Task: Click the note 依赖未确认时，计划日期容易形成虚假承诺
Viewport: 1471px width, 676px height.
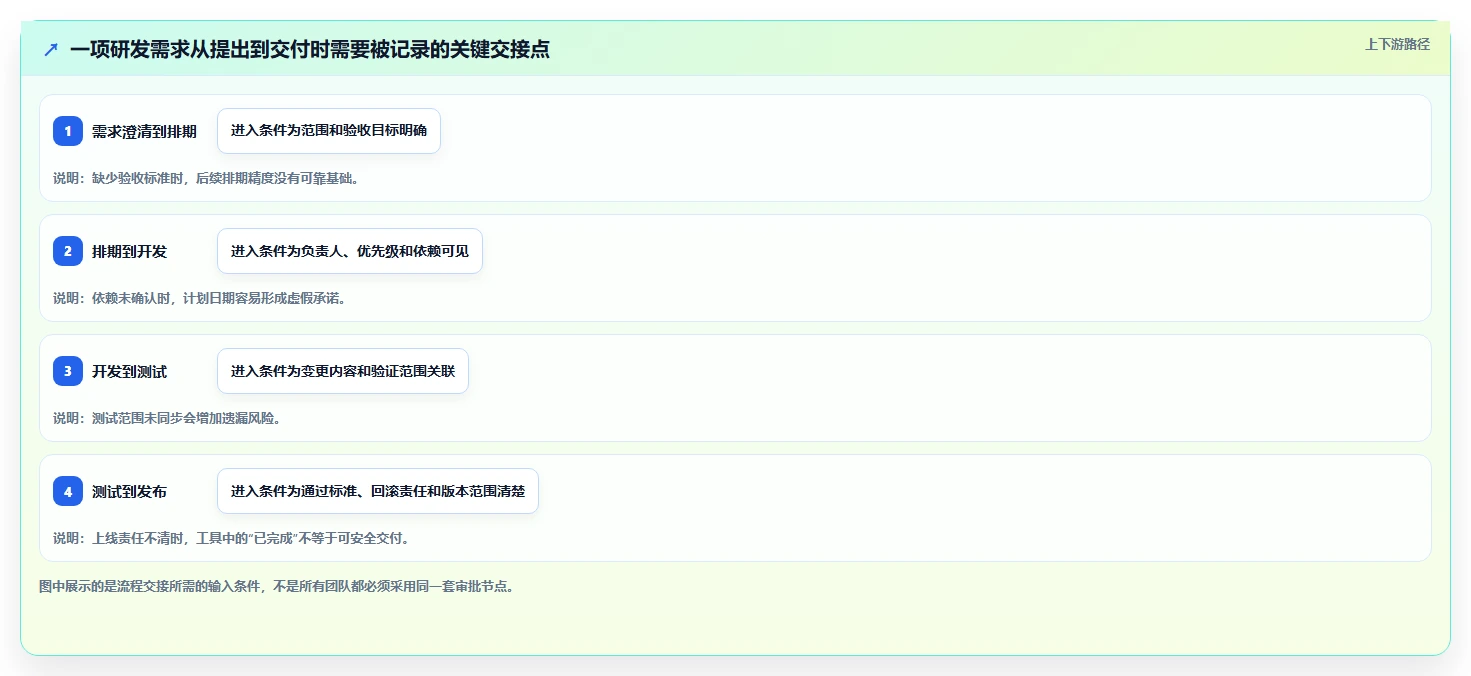Action: tap(199, 298)
